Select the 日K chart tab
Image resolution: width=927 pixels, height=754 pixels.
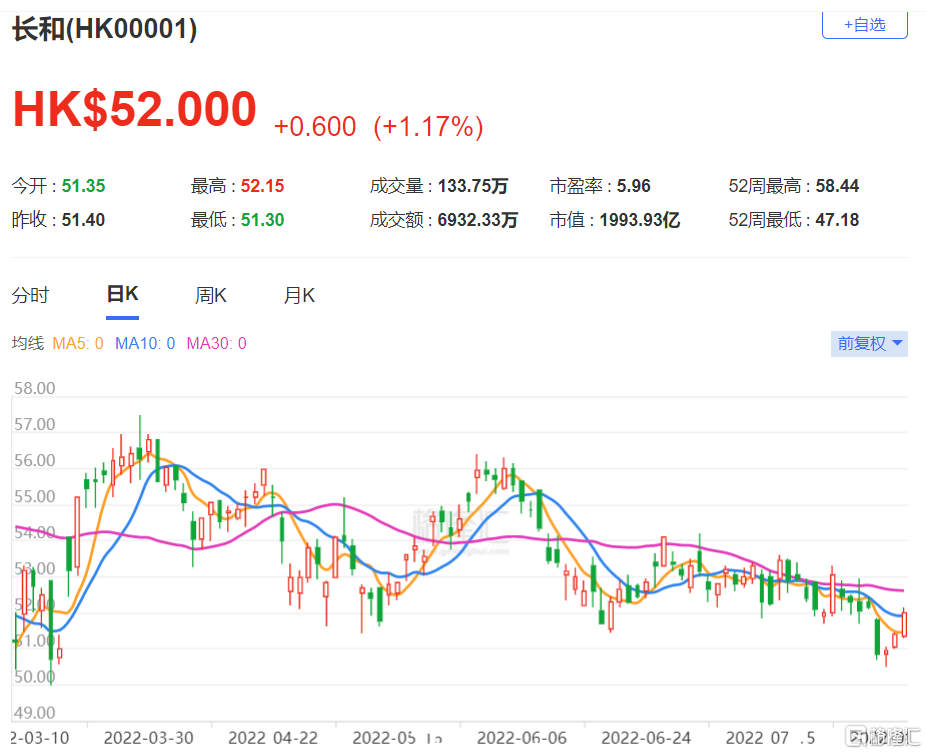[122, 294]
